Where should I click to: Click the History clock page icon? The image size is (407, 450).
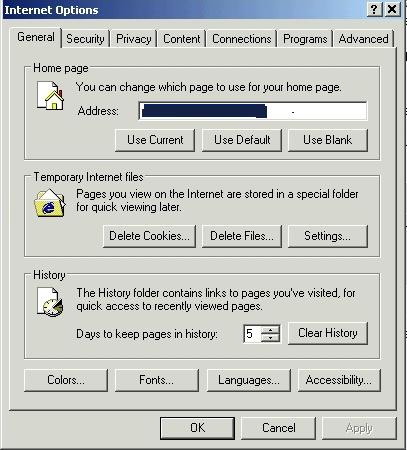point(50,302)
